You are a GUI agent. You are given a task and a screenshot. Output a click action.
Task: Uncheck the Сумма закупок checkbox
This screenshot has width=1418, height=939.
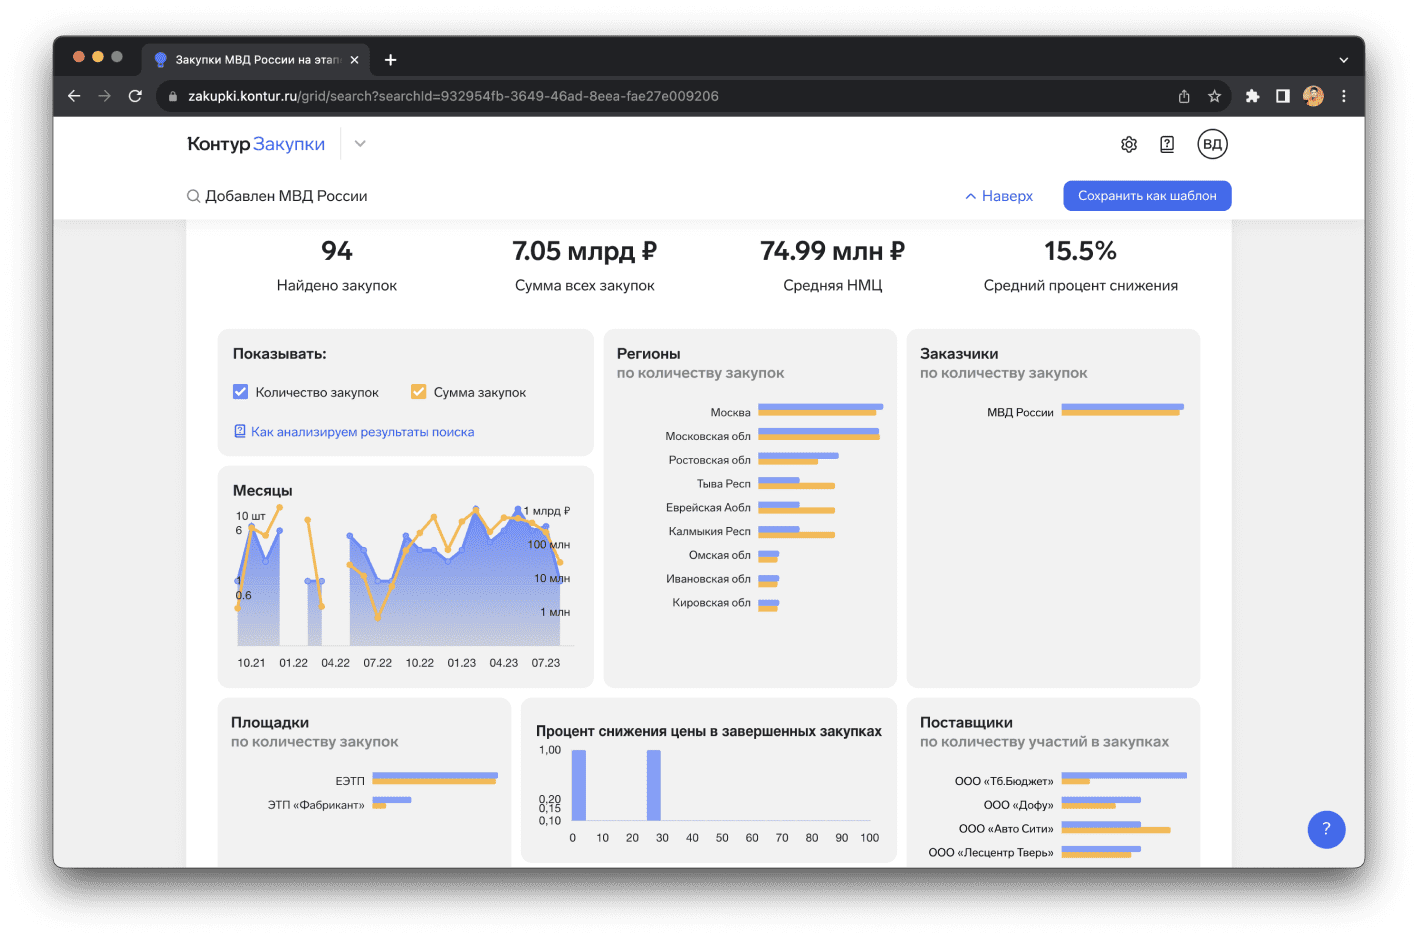pyautogui.click(x=419, y=392)
